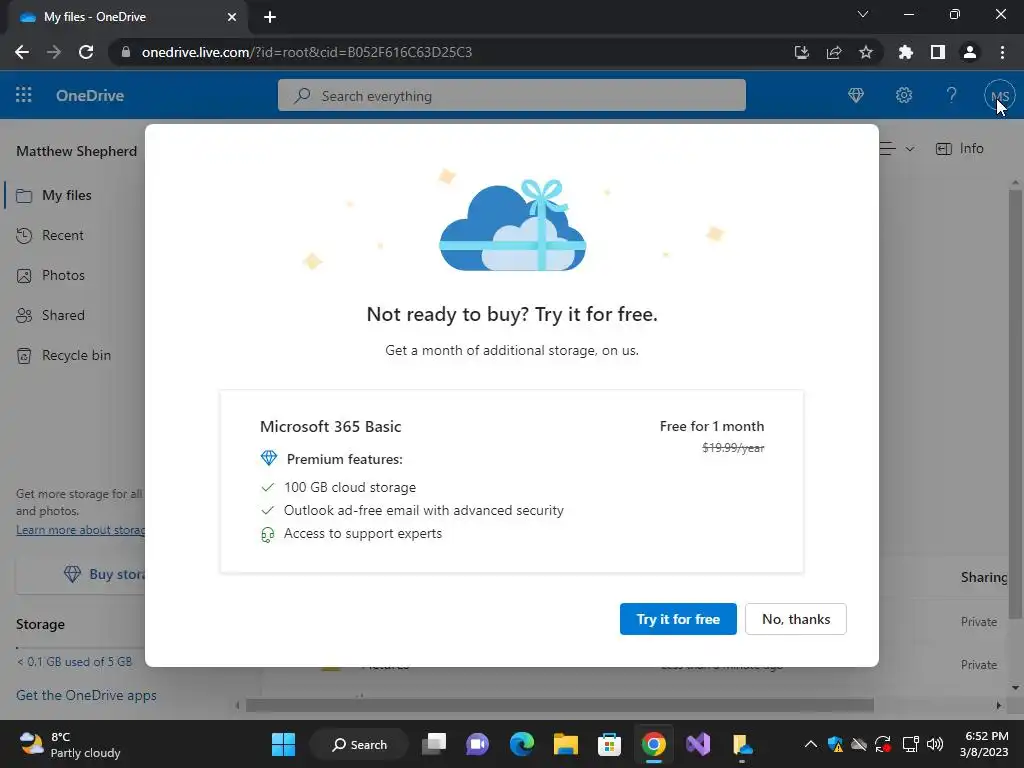Viewport: 1024px width, 768px height.
Task: Click the premium diamond icon in header
Action: click(x=856, y=95)
